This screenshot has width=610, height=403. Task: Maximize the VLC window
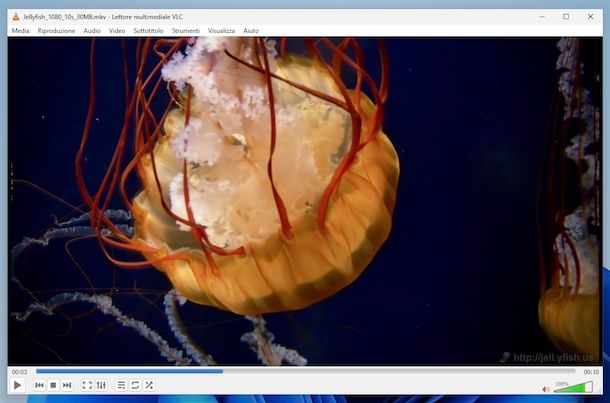tap(566, 17)
